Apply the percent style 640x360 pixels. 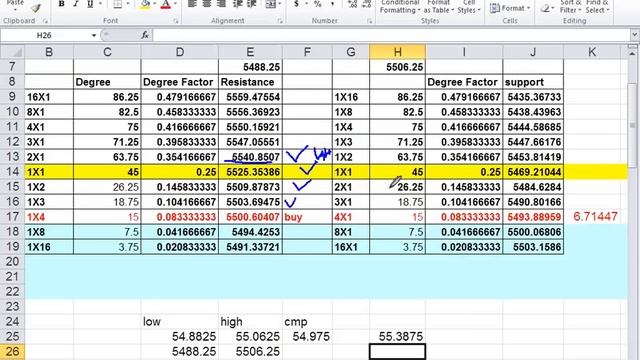(318, 4)
